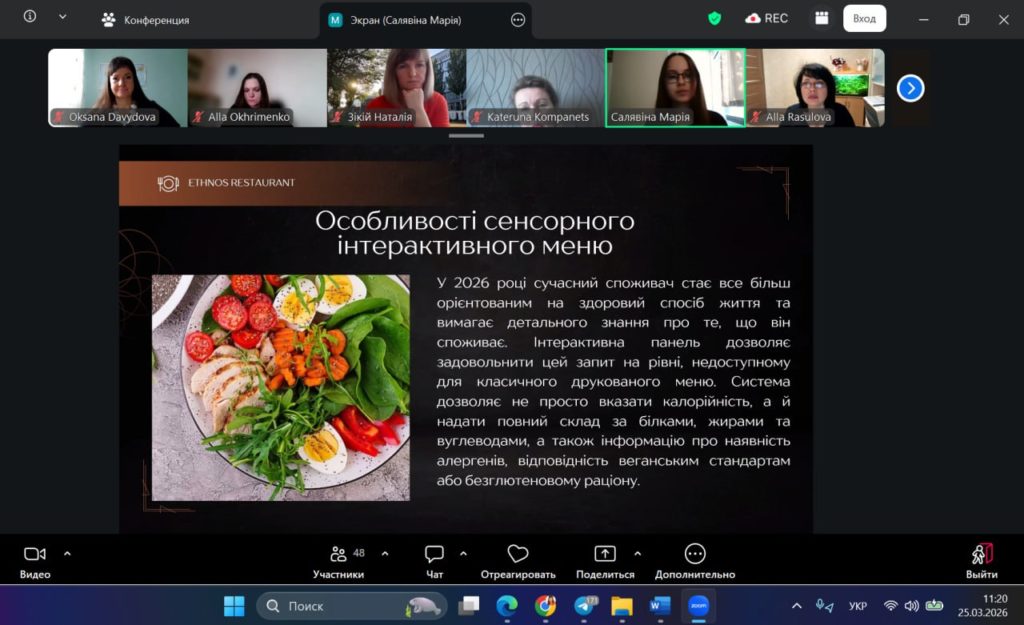Select Alla Rasulova's video thumbnail

tap(815, 88)
